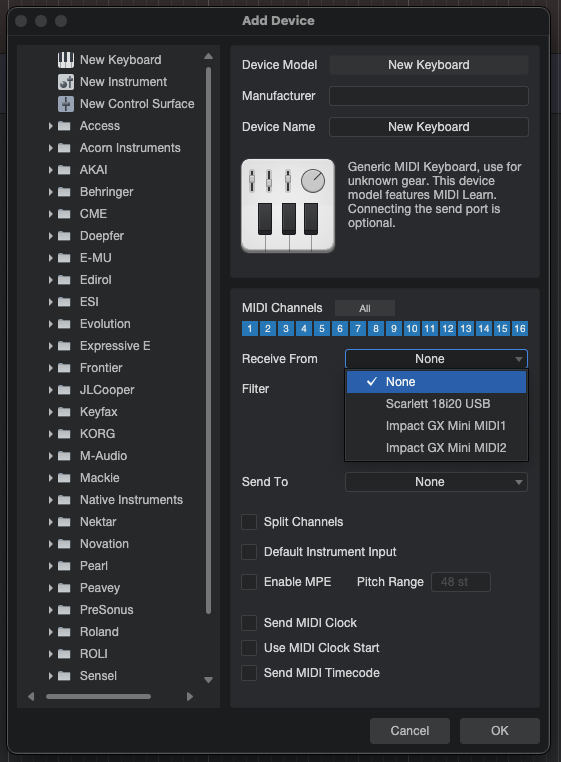The height and width of the screenshot is (762, 561).
Task: Click the Acorn Instruments folder icon
Action: coord(64,148)
